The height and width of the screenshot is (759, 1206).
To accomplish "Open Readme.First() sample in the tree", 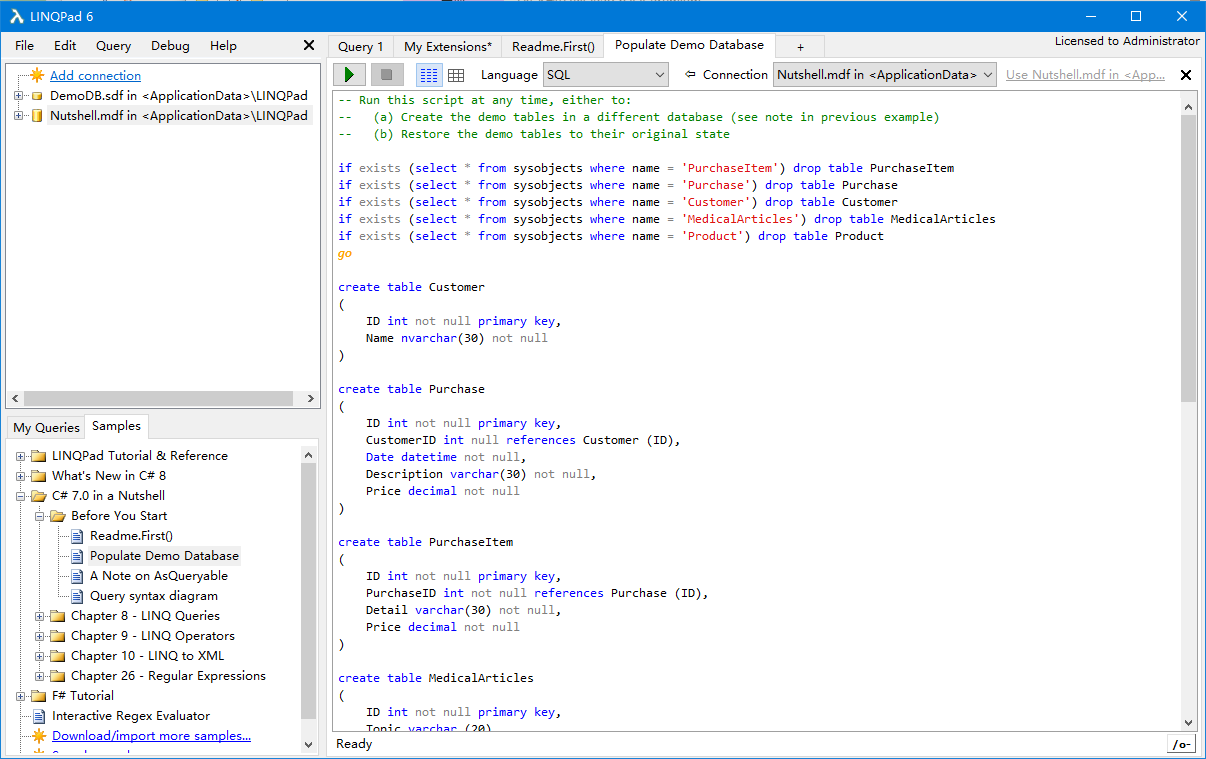I will (131, 536).
